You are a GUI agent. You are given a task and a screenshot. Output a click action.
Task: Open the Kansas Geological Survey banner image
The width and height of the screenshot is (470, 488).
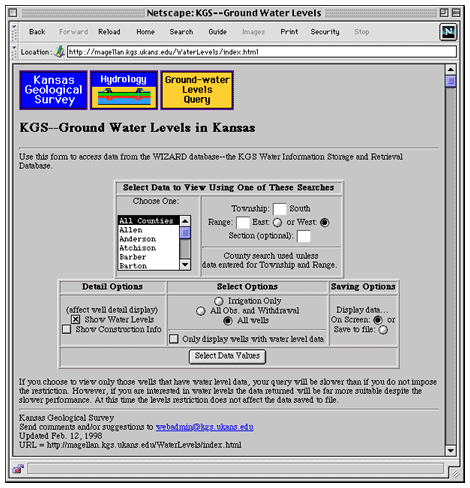click(x=53, y=90)
